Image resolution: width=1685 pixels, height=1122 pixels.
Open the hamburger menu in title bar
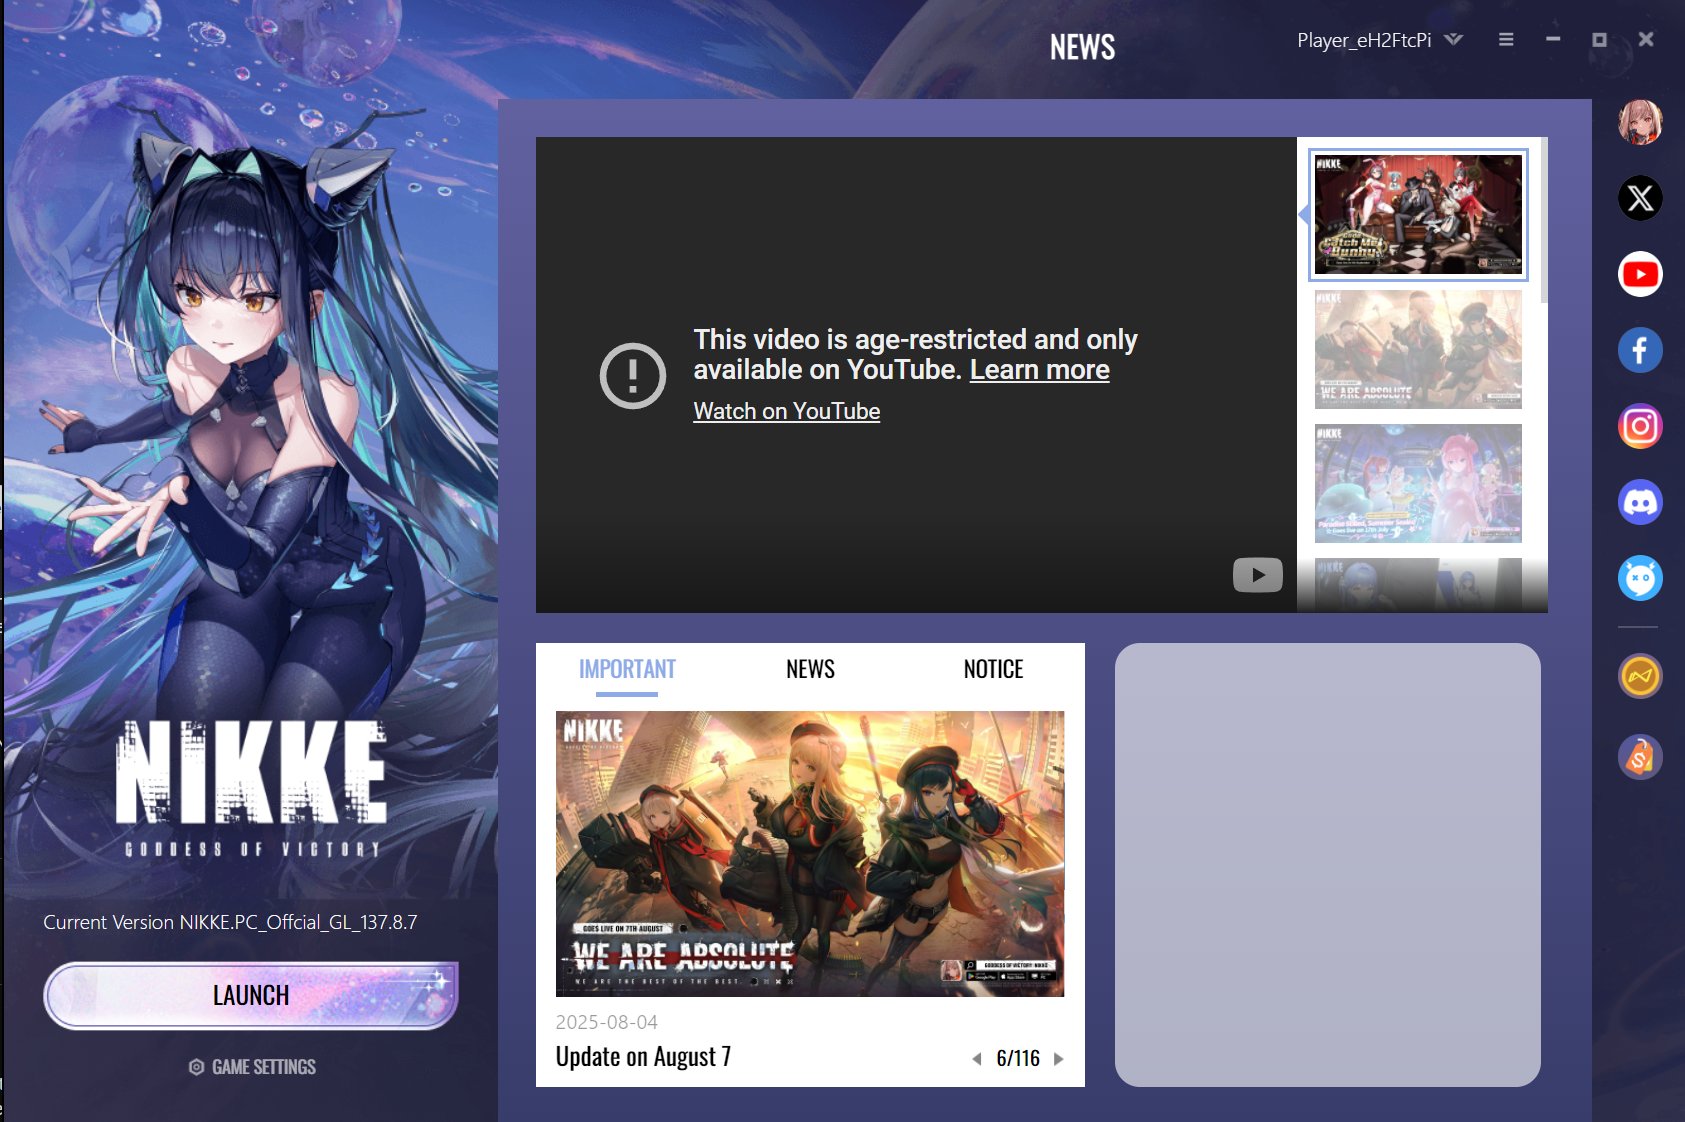click(1506, 40)
